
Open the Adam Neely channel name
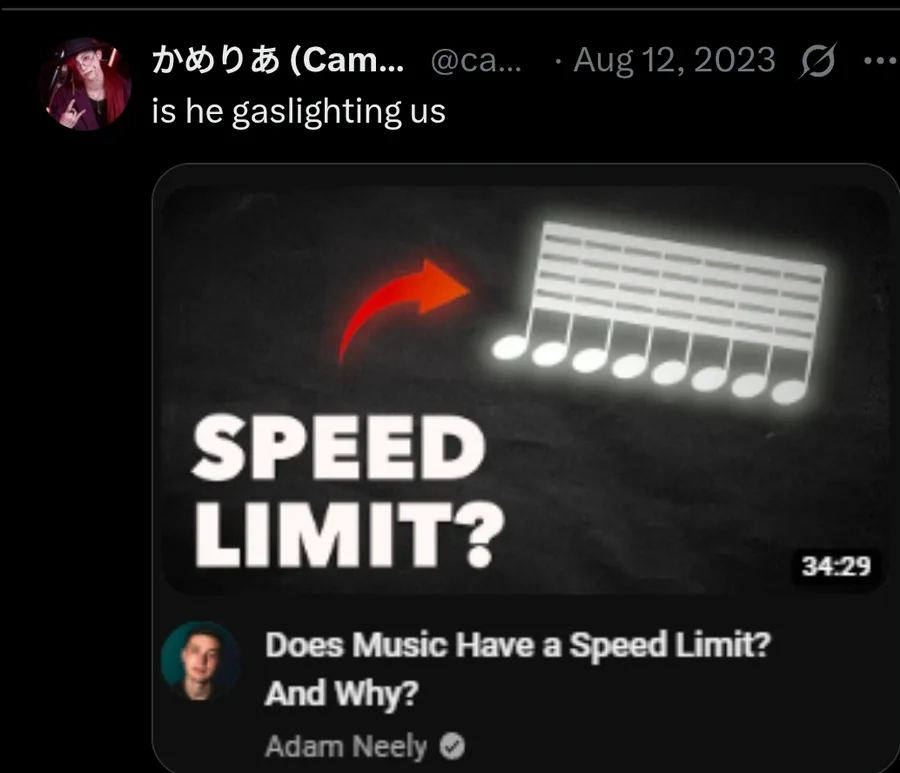[x=346, y=747]
